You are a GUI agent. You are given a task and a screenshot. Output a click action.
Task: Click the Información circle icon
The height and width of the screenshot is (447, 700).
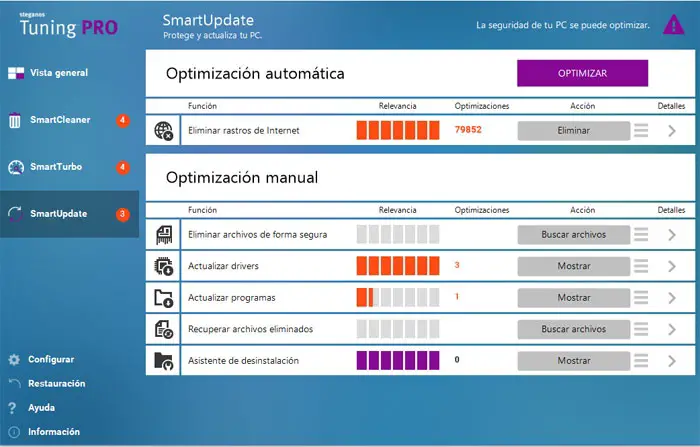pyautogui.click(x=14, y=432)
